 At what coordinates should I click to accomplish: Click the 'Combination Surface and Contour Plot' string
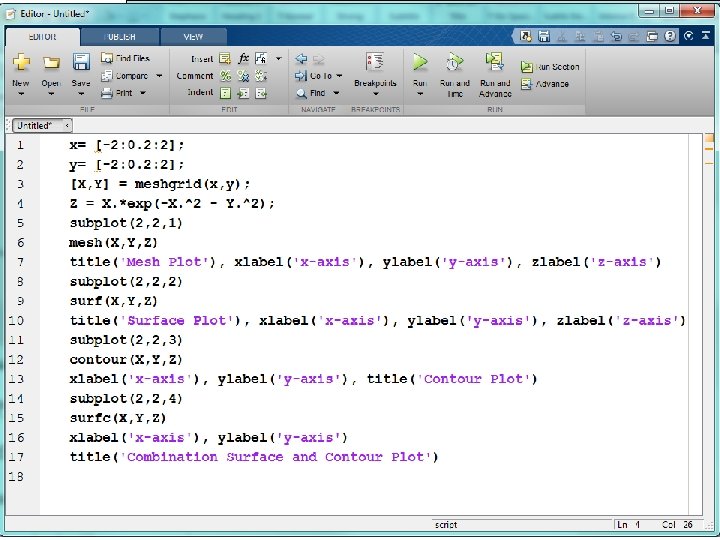[x=279, y=457]
